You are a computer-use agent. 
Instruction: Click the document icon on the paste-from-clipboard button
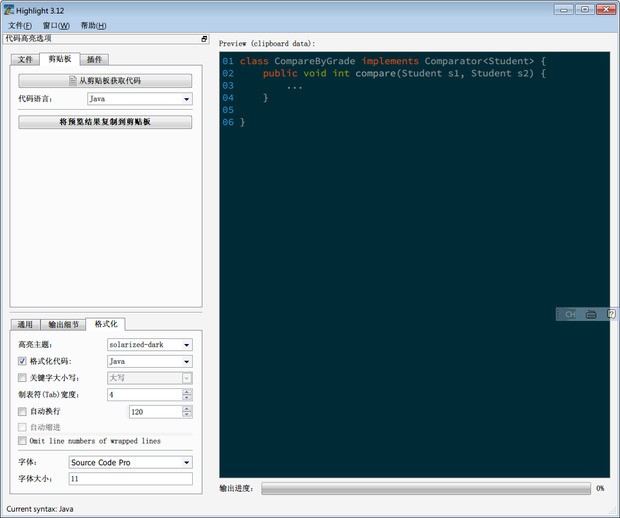click(72, 81)
